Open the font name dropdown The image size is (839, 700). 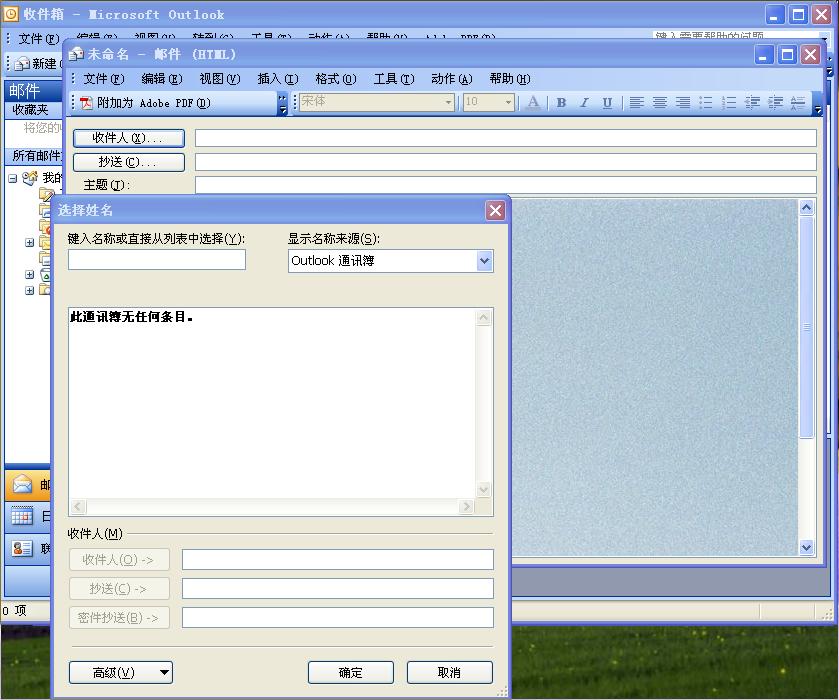448,102
